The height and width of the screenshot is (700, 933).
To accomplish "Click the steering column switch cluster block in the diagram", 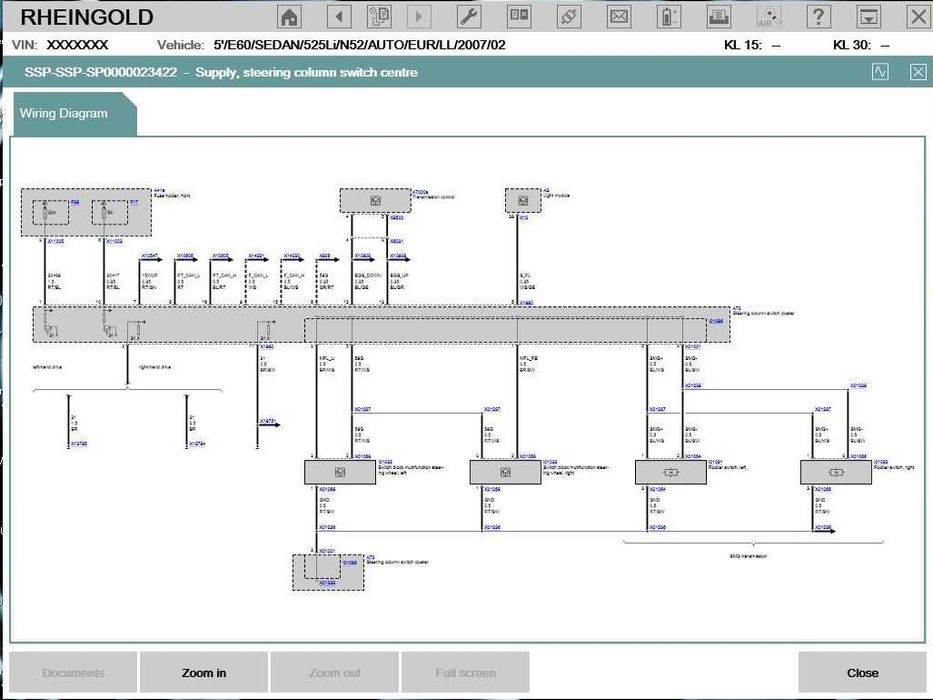I will pos(381,325).
